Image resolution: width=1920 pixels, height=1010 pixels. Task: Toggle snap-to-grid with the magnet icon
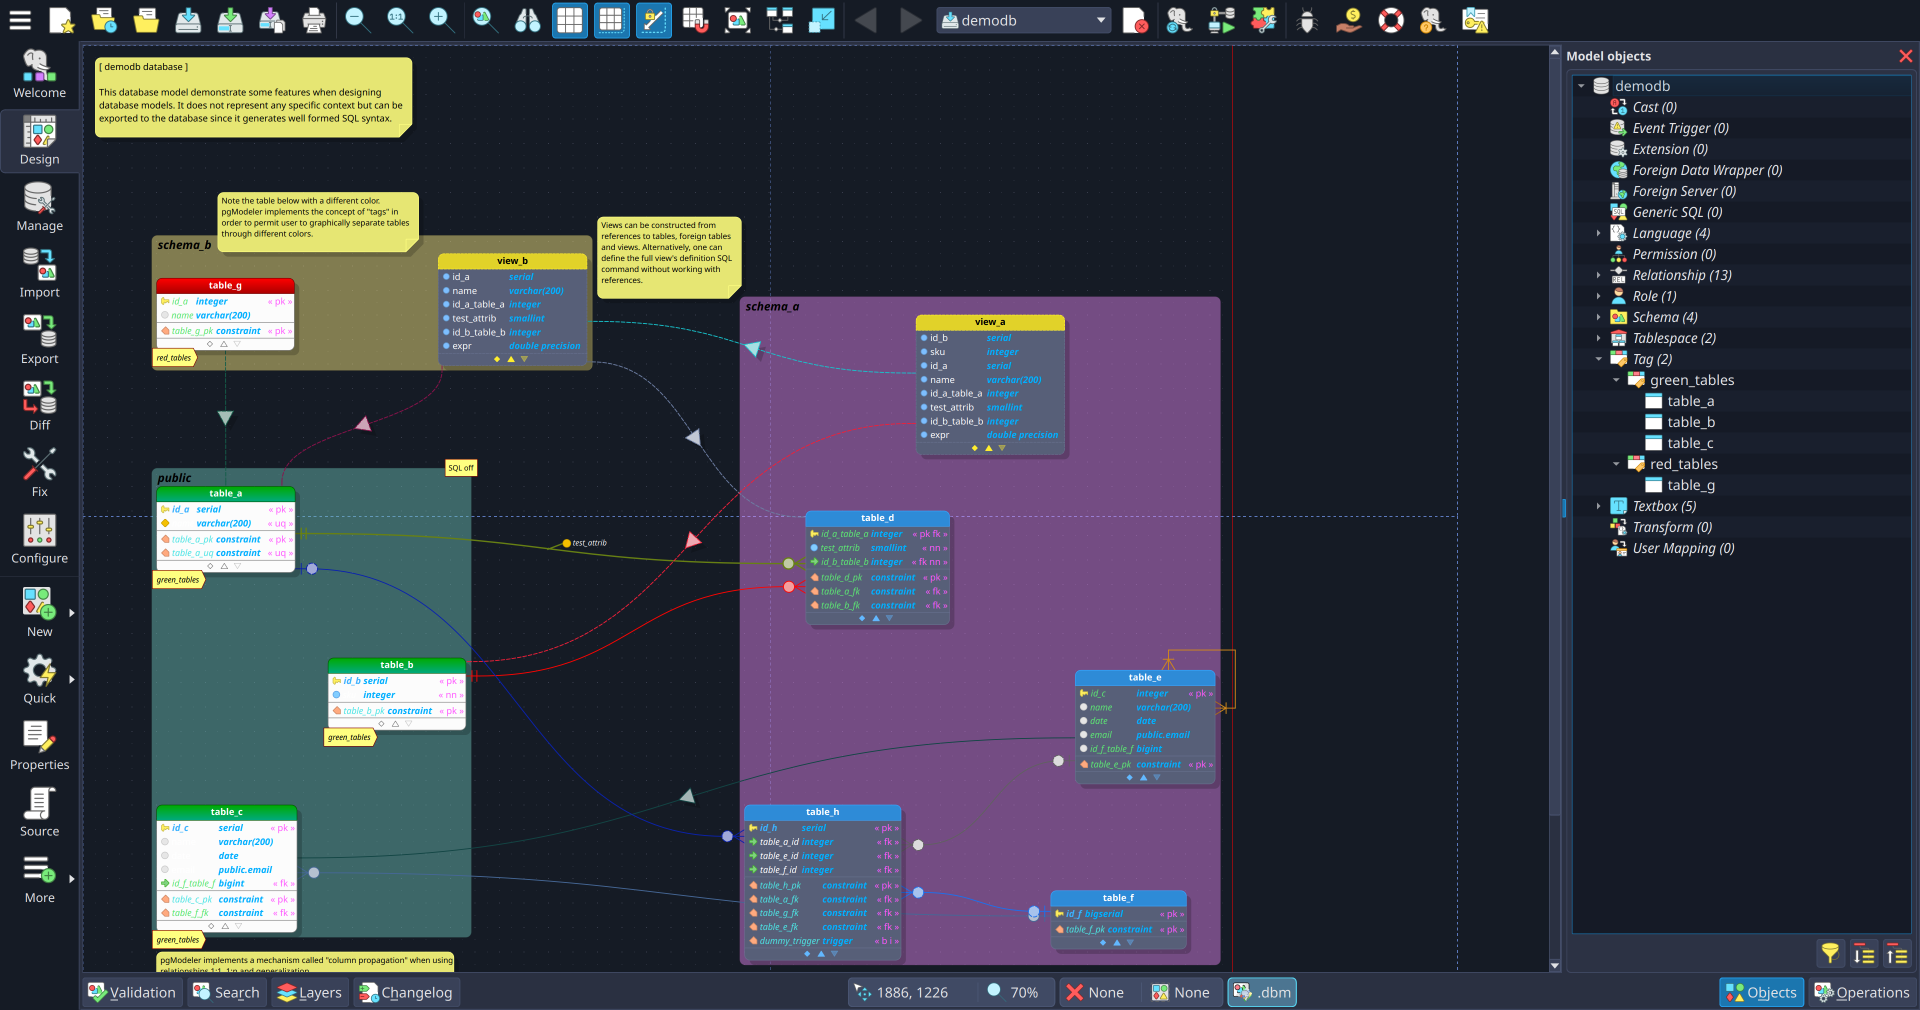click(695, 20)
